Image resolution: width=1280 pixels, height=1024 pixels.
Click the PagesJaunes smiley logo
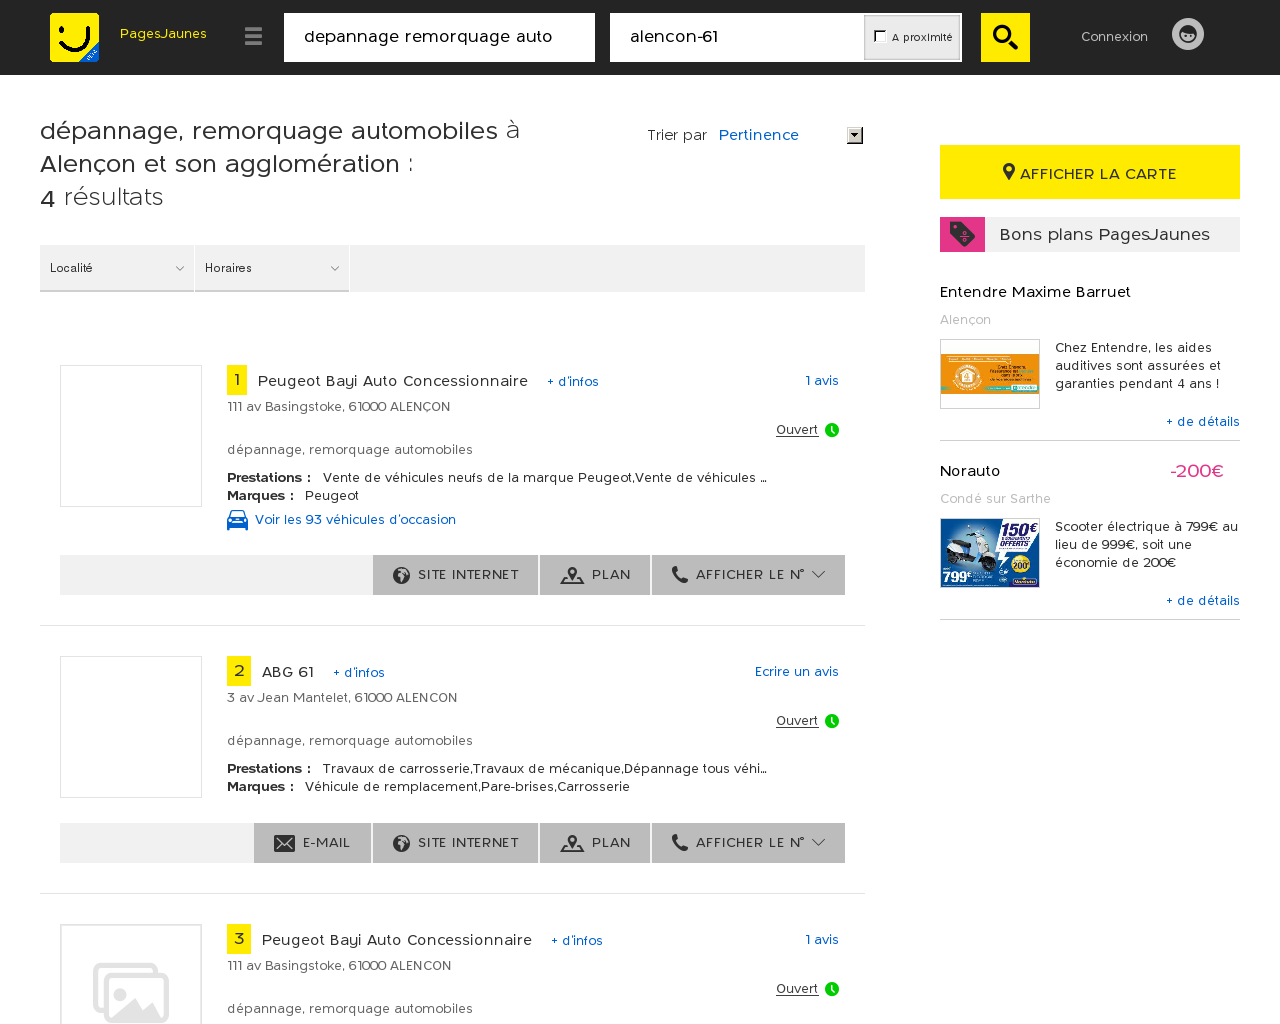click(75, 37)
